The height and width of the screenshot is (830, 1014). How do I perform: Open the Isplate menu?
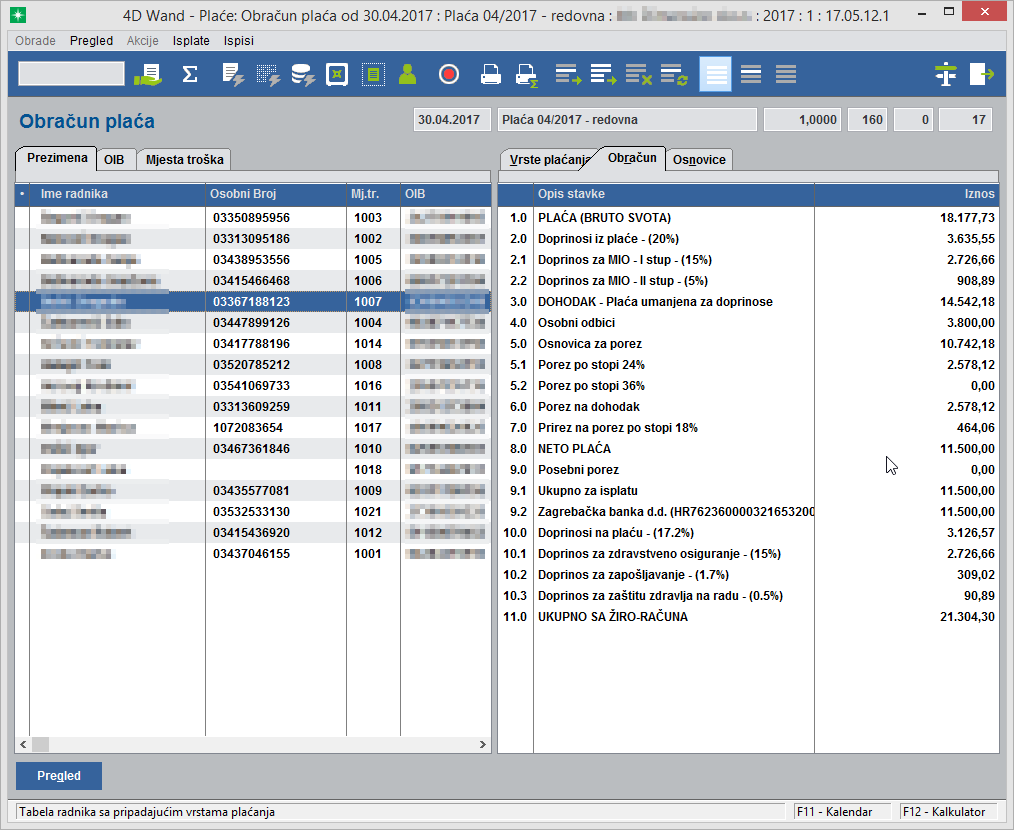(191, 41)
